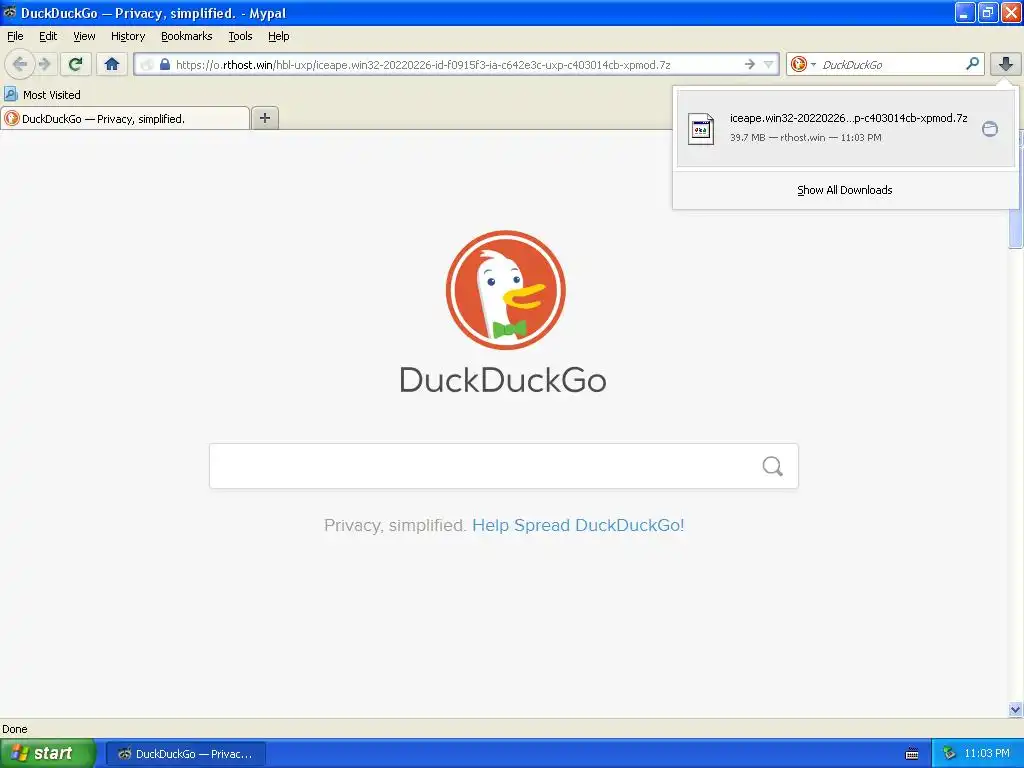Open the Most Visited bookmarks folder
Viewport: 1024px width, 768px height.
point(43,95)
